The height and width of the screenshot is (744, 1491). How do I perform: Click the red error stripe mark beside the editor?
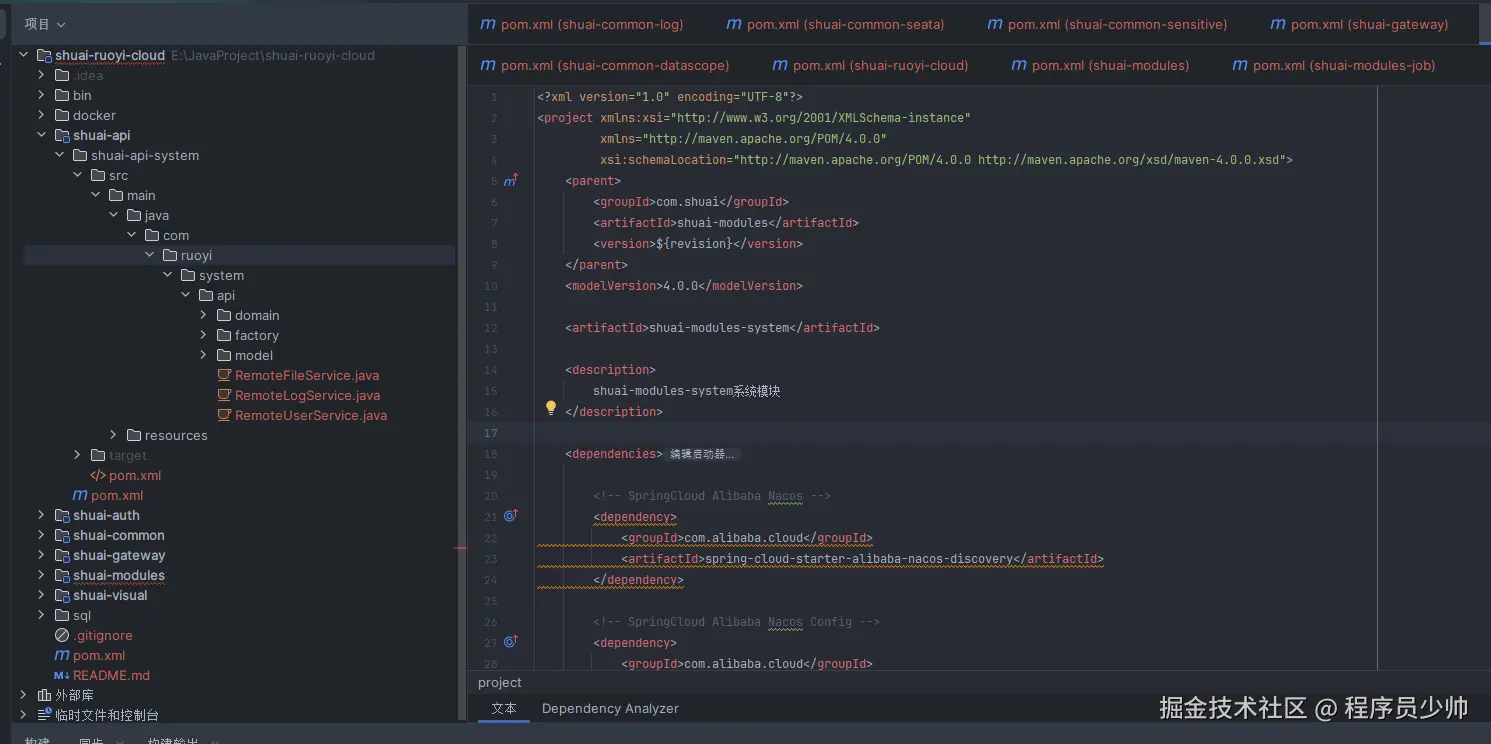coord(460,548)
